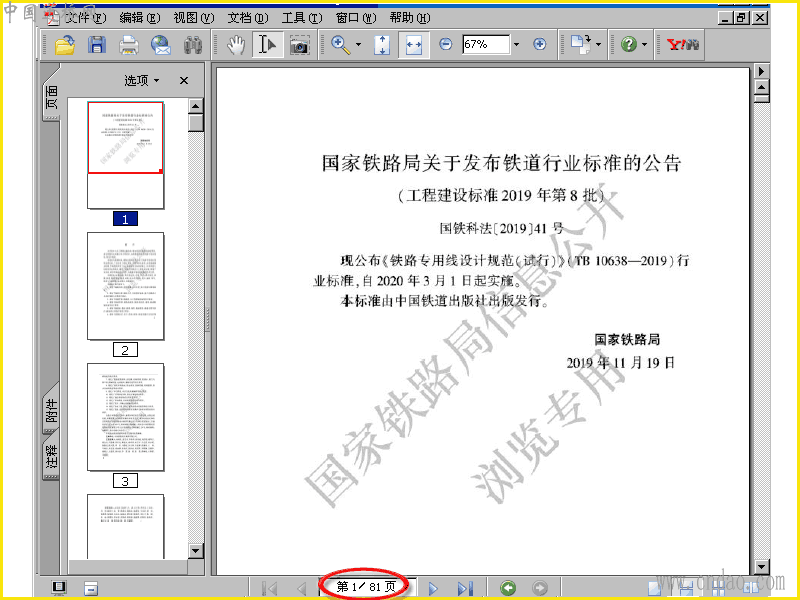The image size is (800, 600).
Task: Switch to the 页面 side tab
Action: click(x=51, y=97)
